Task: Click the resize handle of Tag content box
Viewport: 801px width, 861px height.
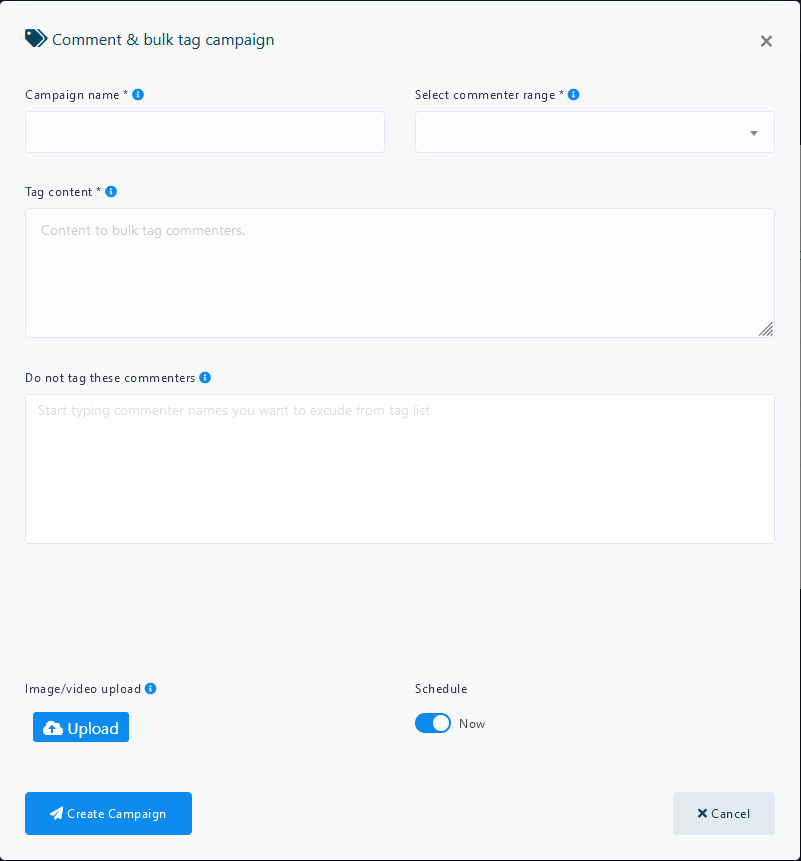Action: pyautogui.click(x=765, y=329)
